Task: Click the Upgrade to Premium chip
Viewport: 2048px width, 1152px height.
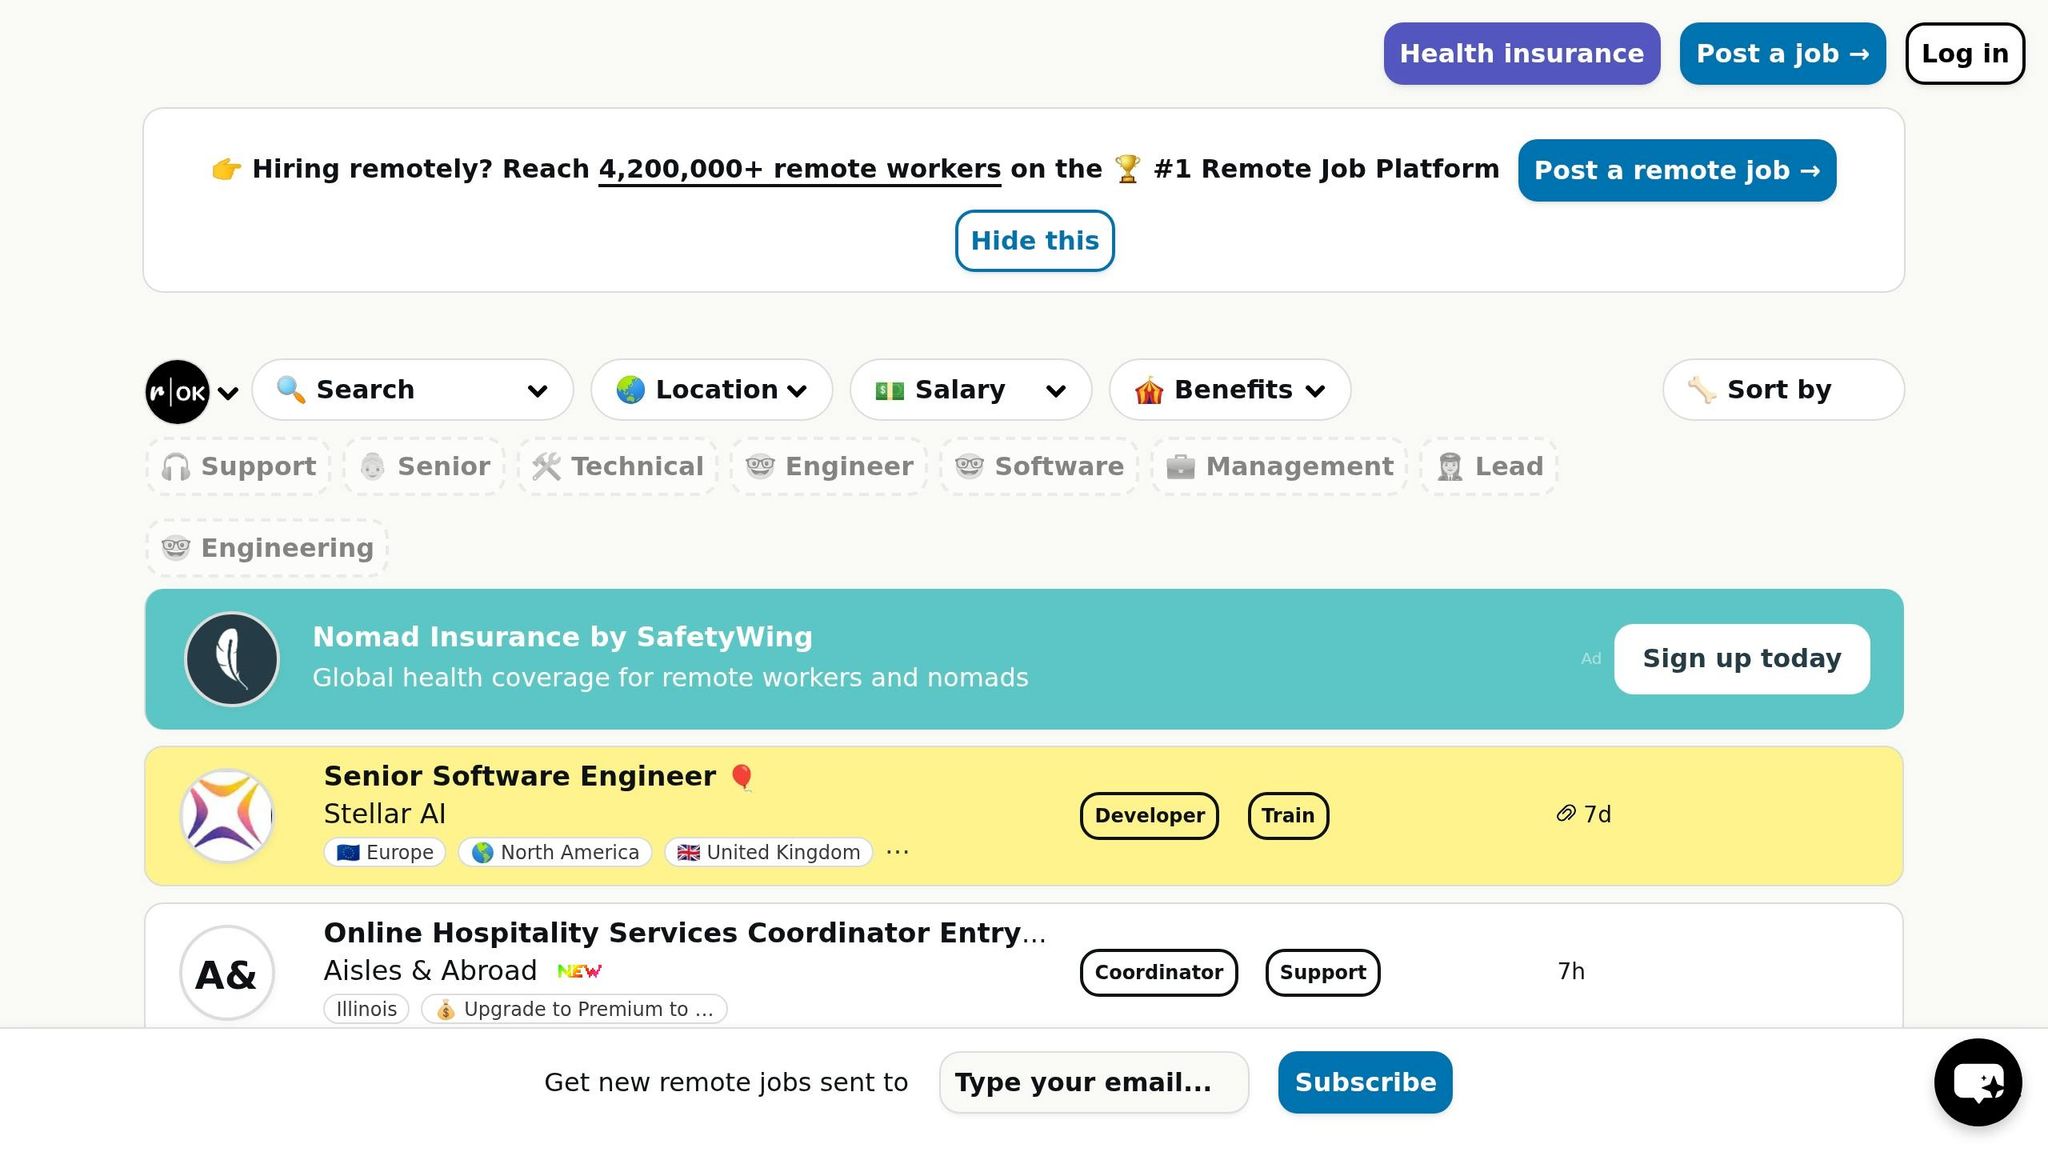Action: pos(574,1010)
